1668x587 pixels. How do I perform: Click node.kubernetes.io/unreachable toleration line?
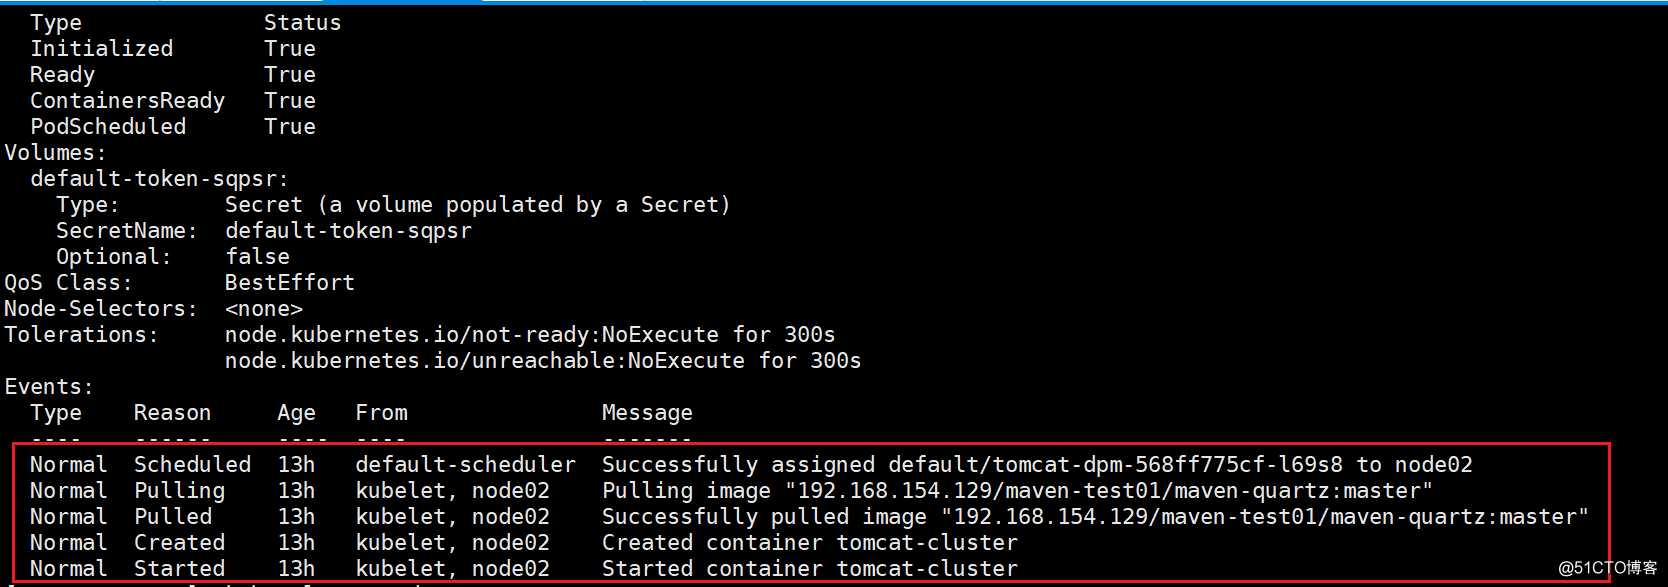pos(543,361)
